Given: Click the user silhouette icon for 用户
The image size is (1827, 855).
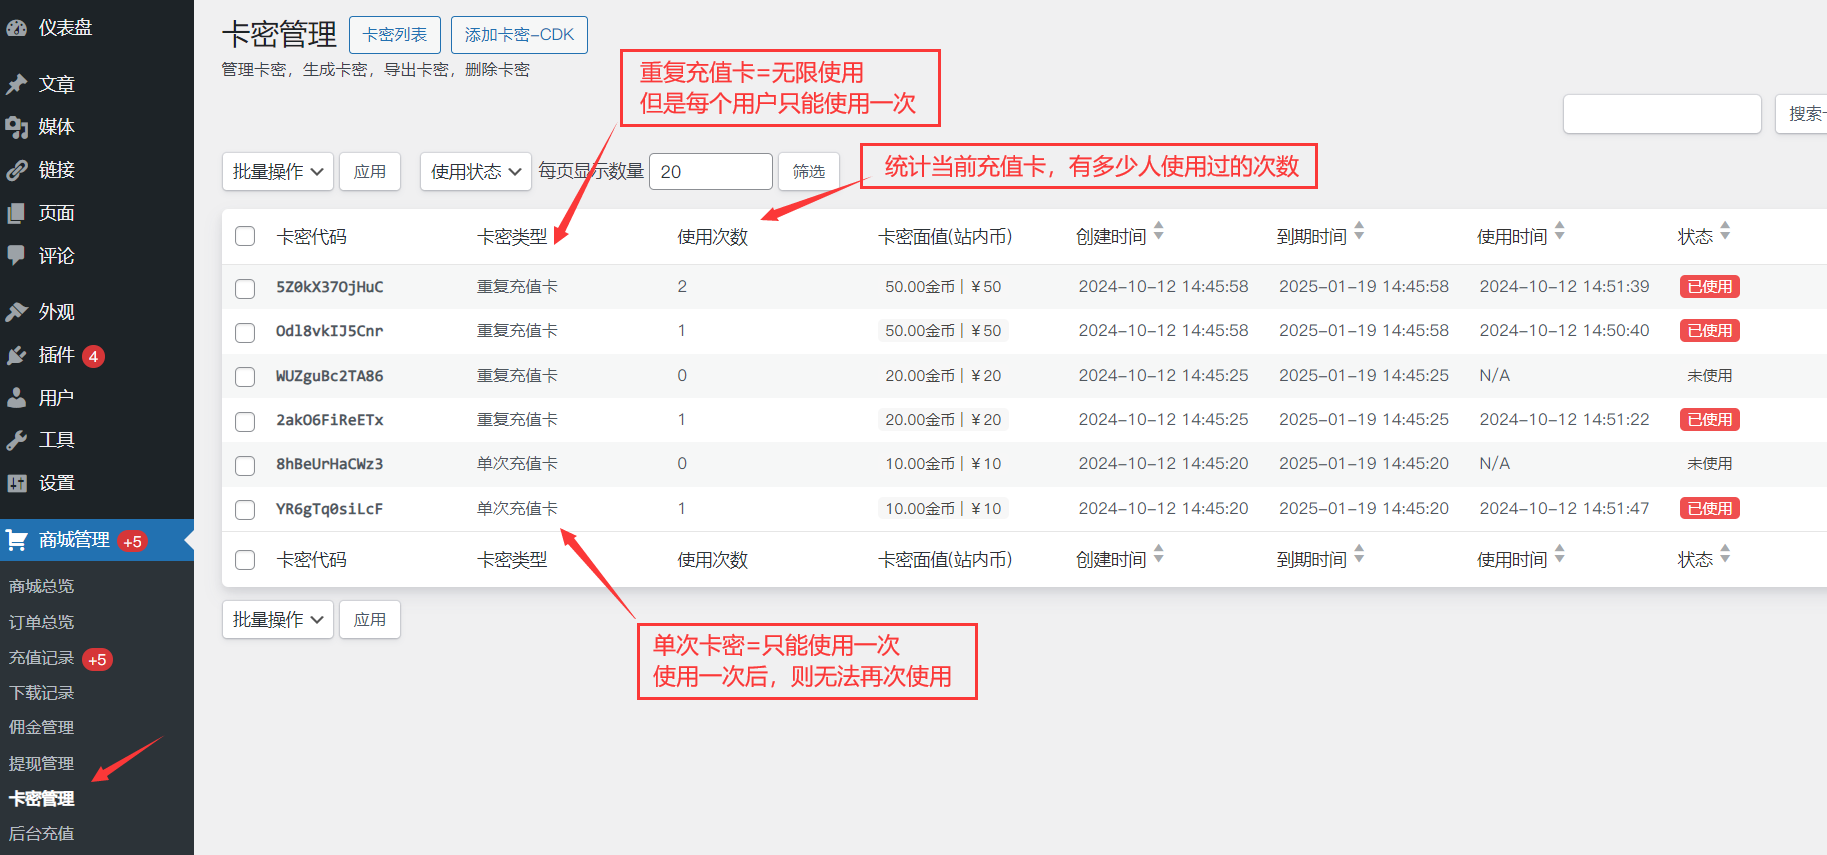Looking at the screenshot, I should click(16, 398).
